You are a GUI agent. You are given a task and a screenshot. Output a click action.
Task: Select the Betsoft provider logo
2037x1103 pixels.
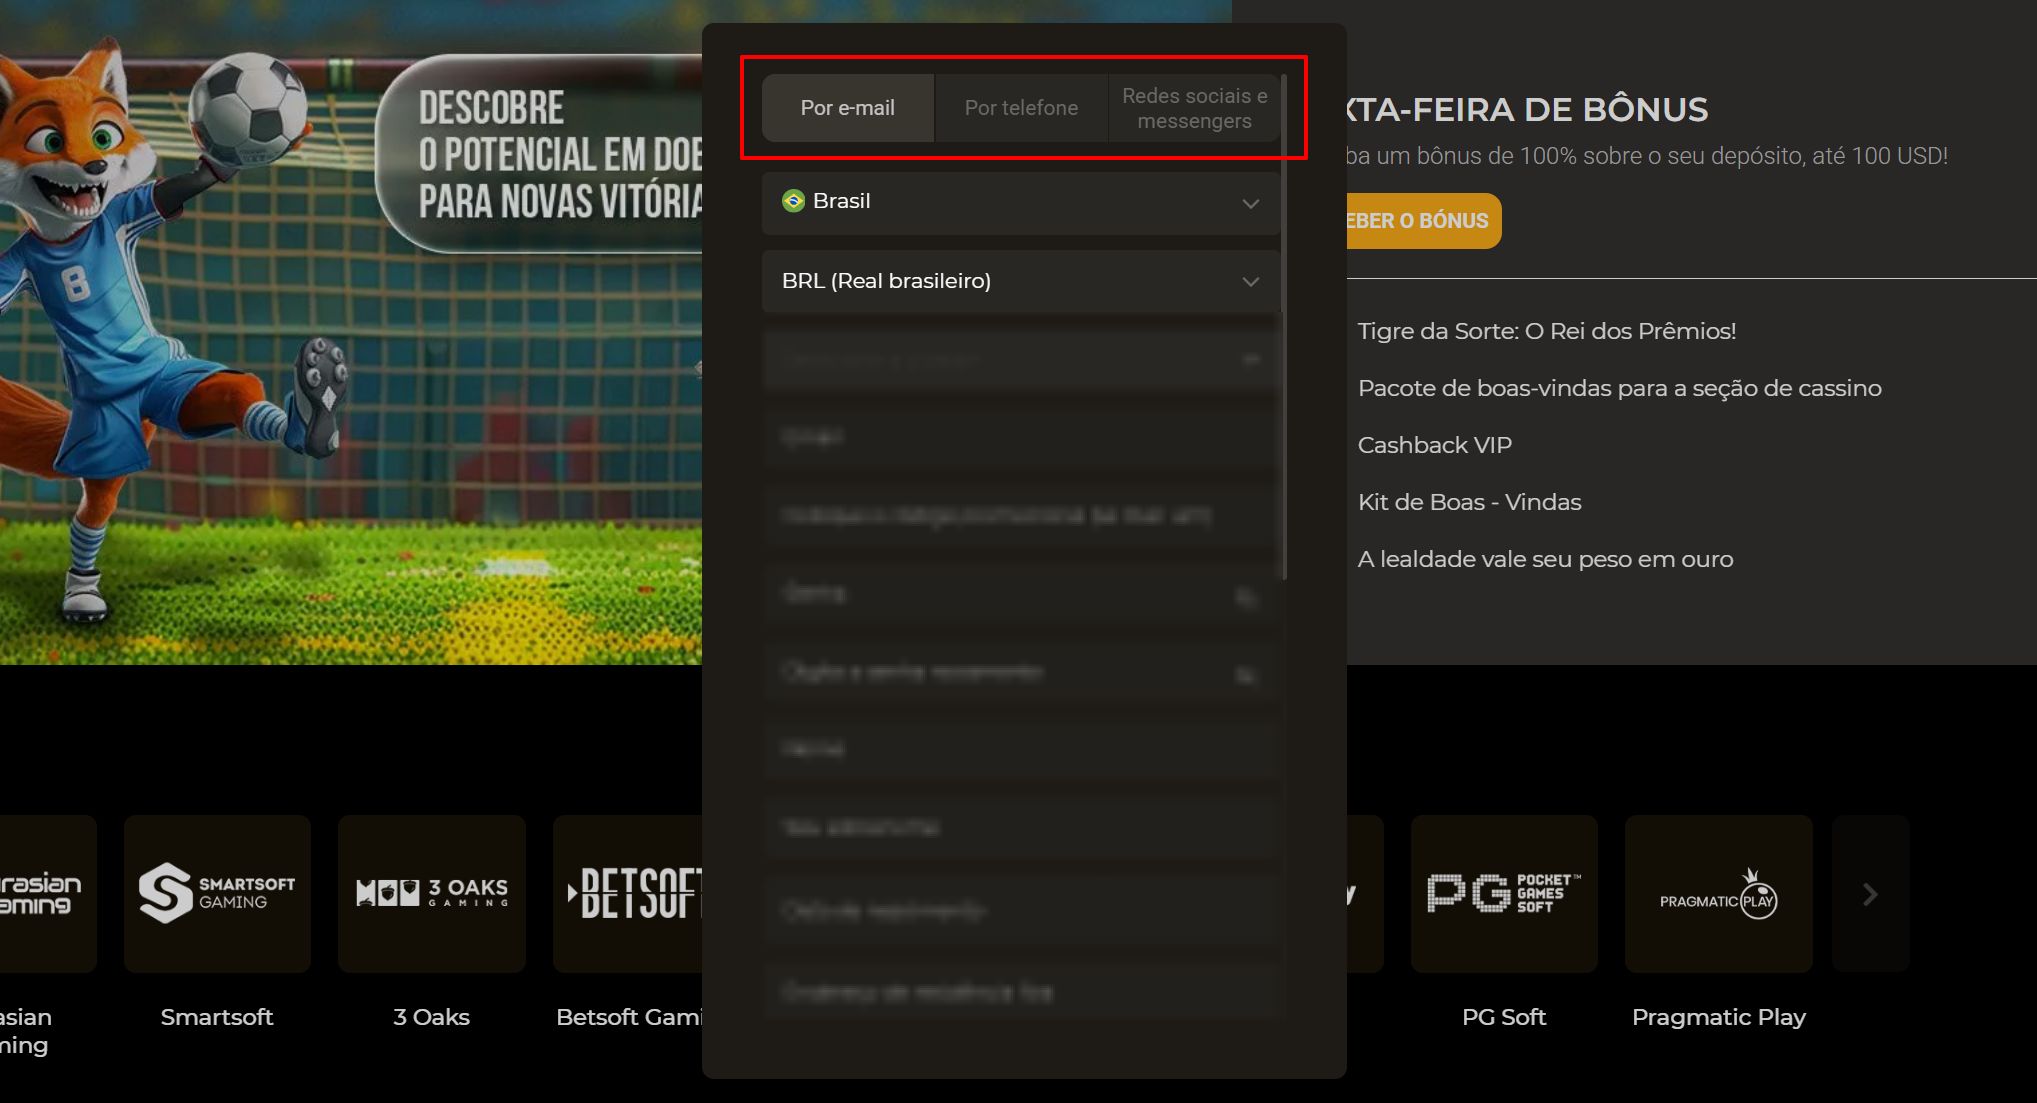[628, 893]
